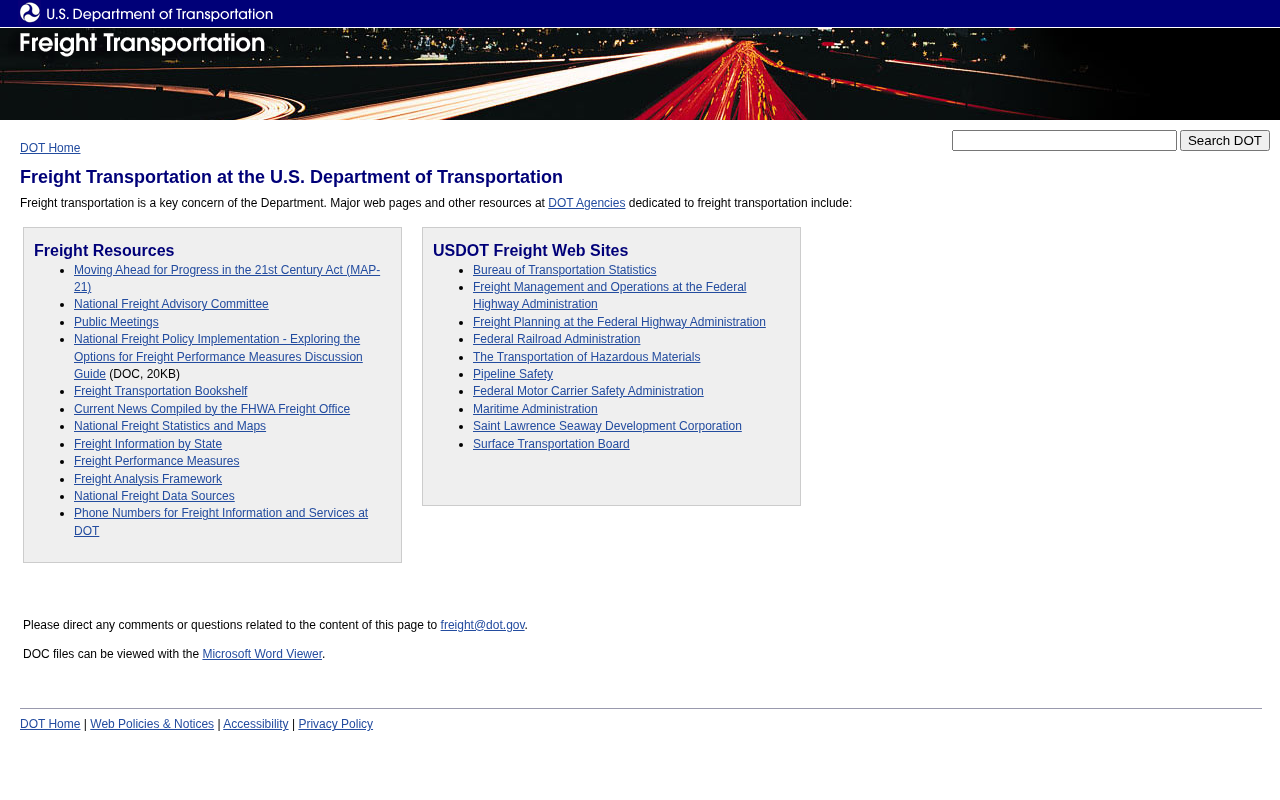This screenshot has width=1280, height=800.
Task: Open Freight Management and Operations link
Action: 610,295
